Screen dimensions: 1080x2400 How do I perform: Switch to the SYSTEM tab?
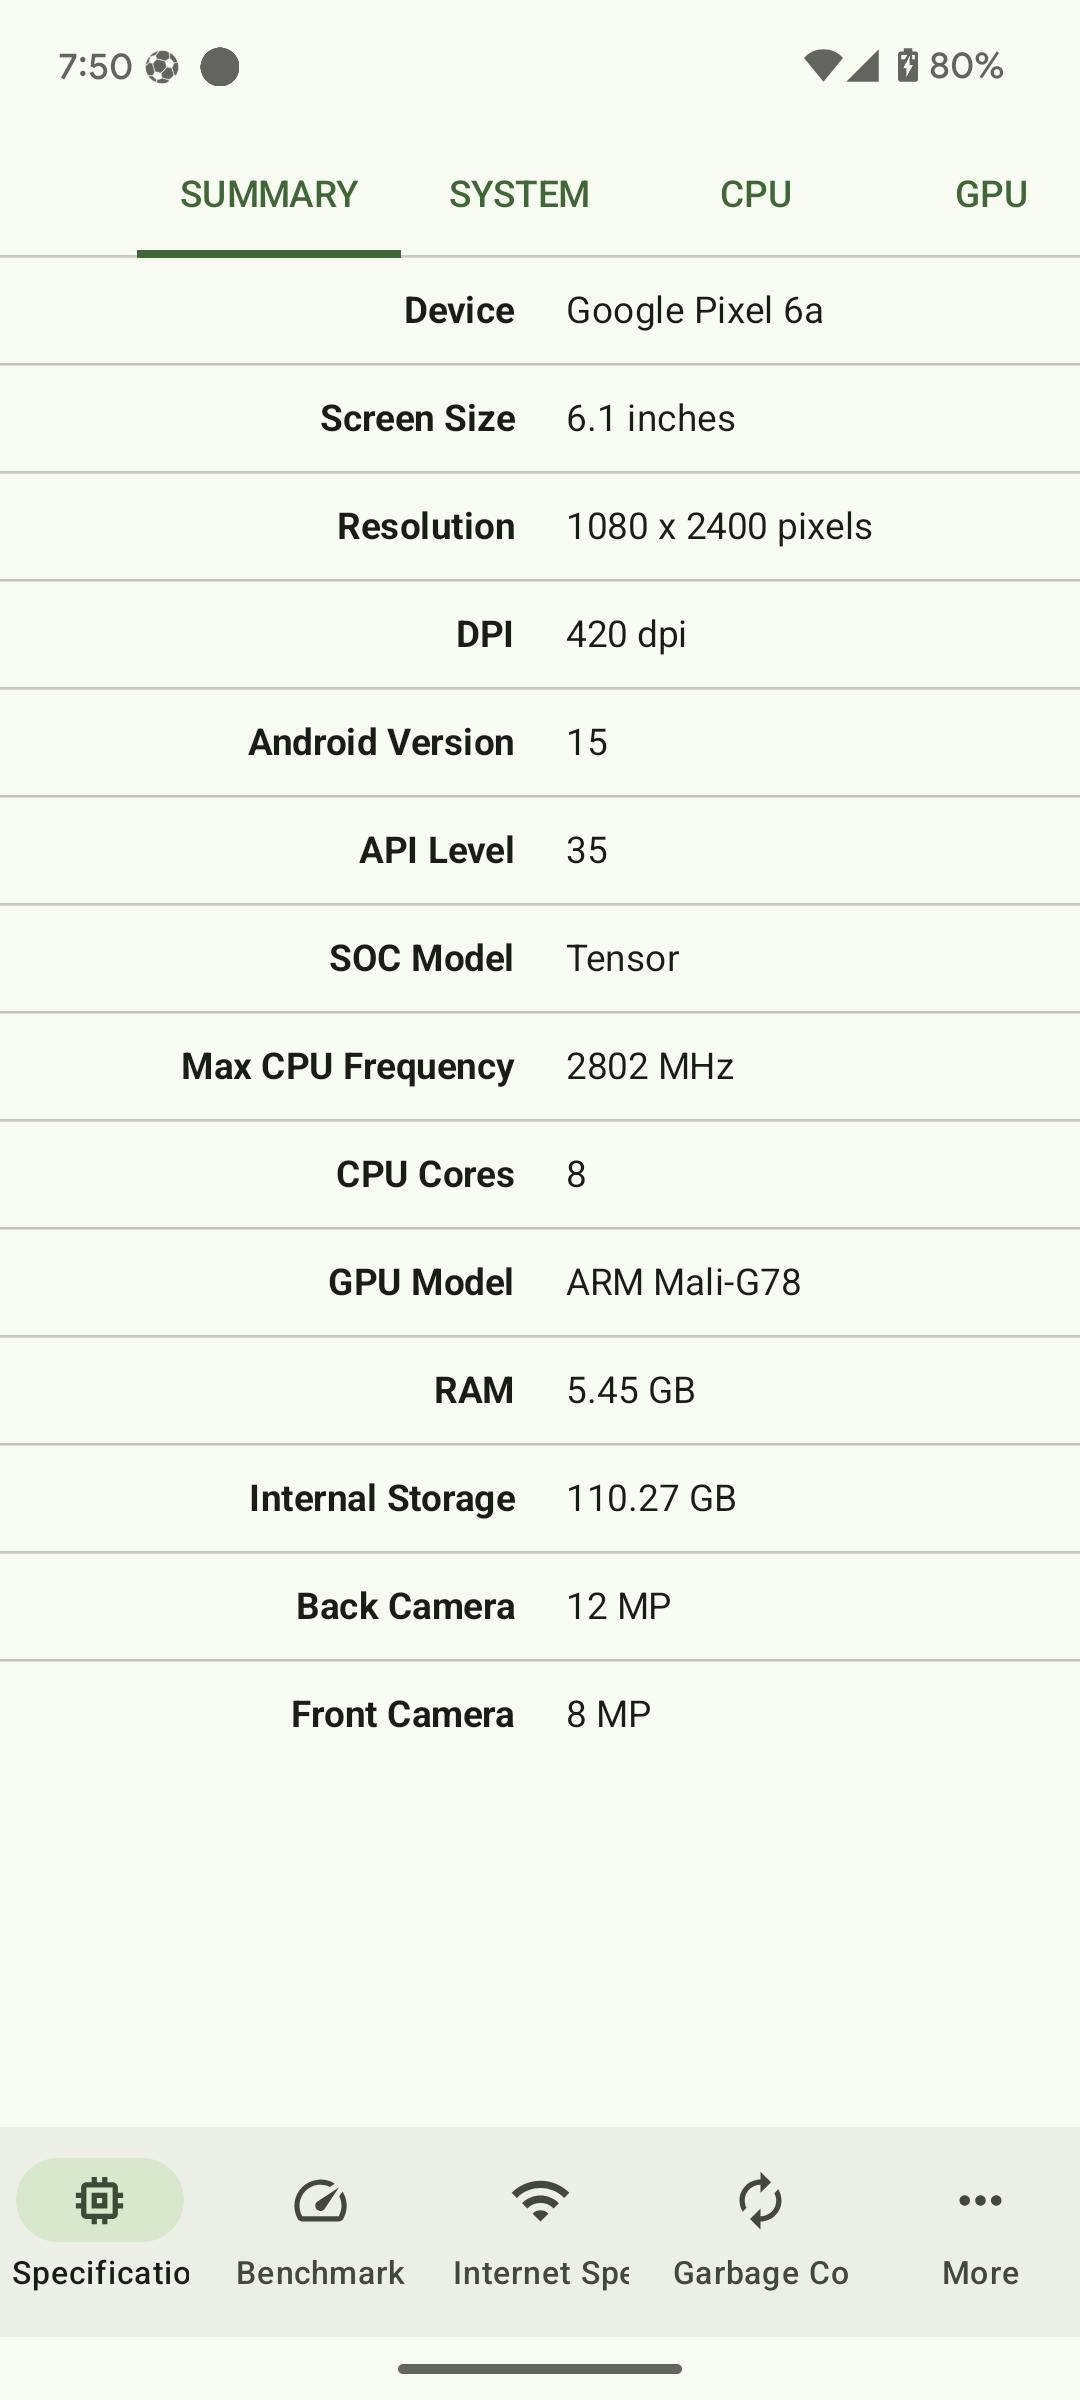519,194
